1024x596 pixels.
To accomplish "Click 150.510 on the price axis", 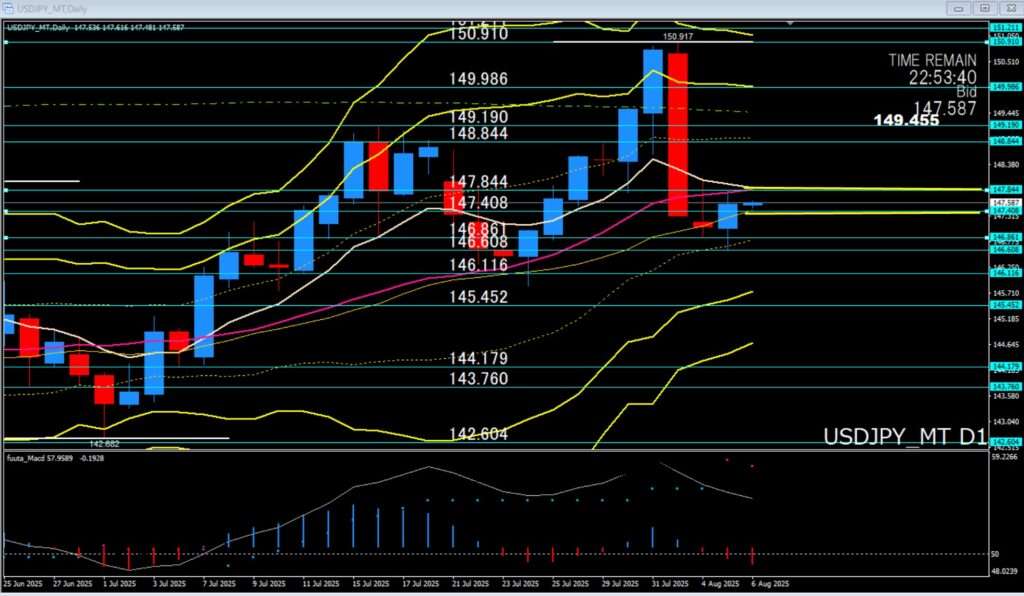I will point(1006,63).
